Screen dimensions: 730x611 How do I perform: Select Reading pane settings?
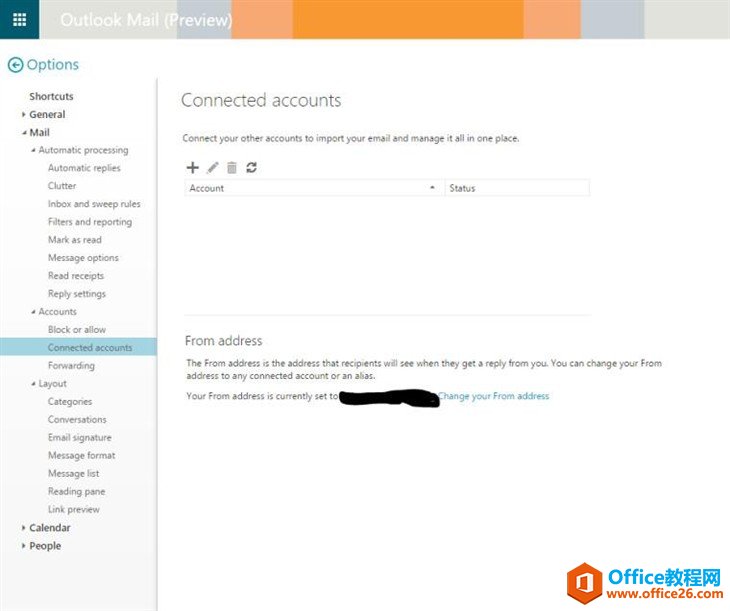pos(76,491)
